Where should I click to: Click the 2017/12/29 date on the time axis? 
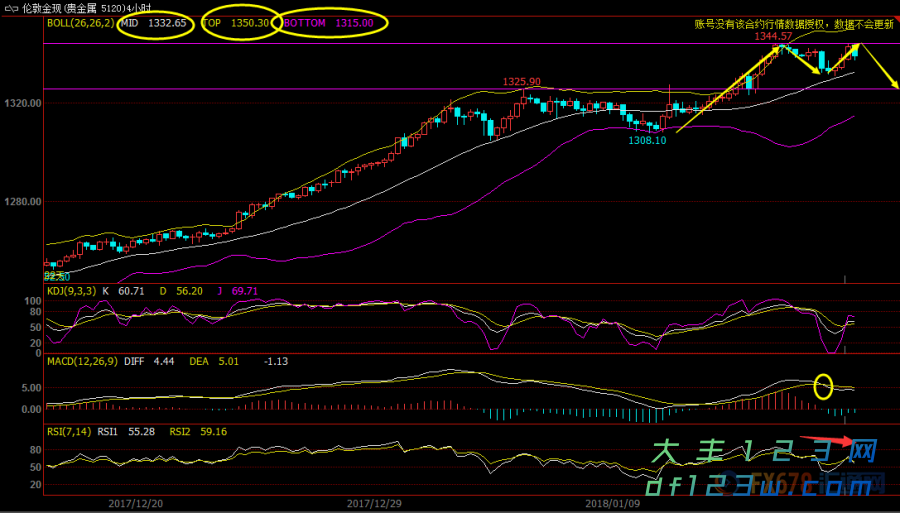(x=373, y=503)
